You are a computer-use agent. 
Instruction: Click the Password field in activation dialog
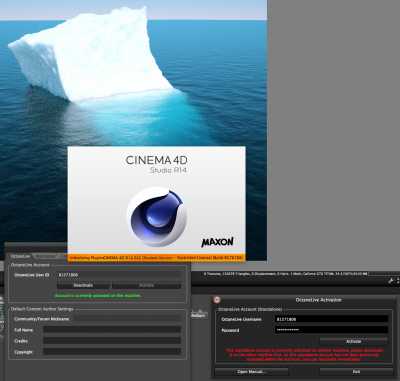(x=332, y=330)
